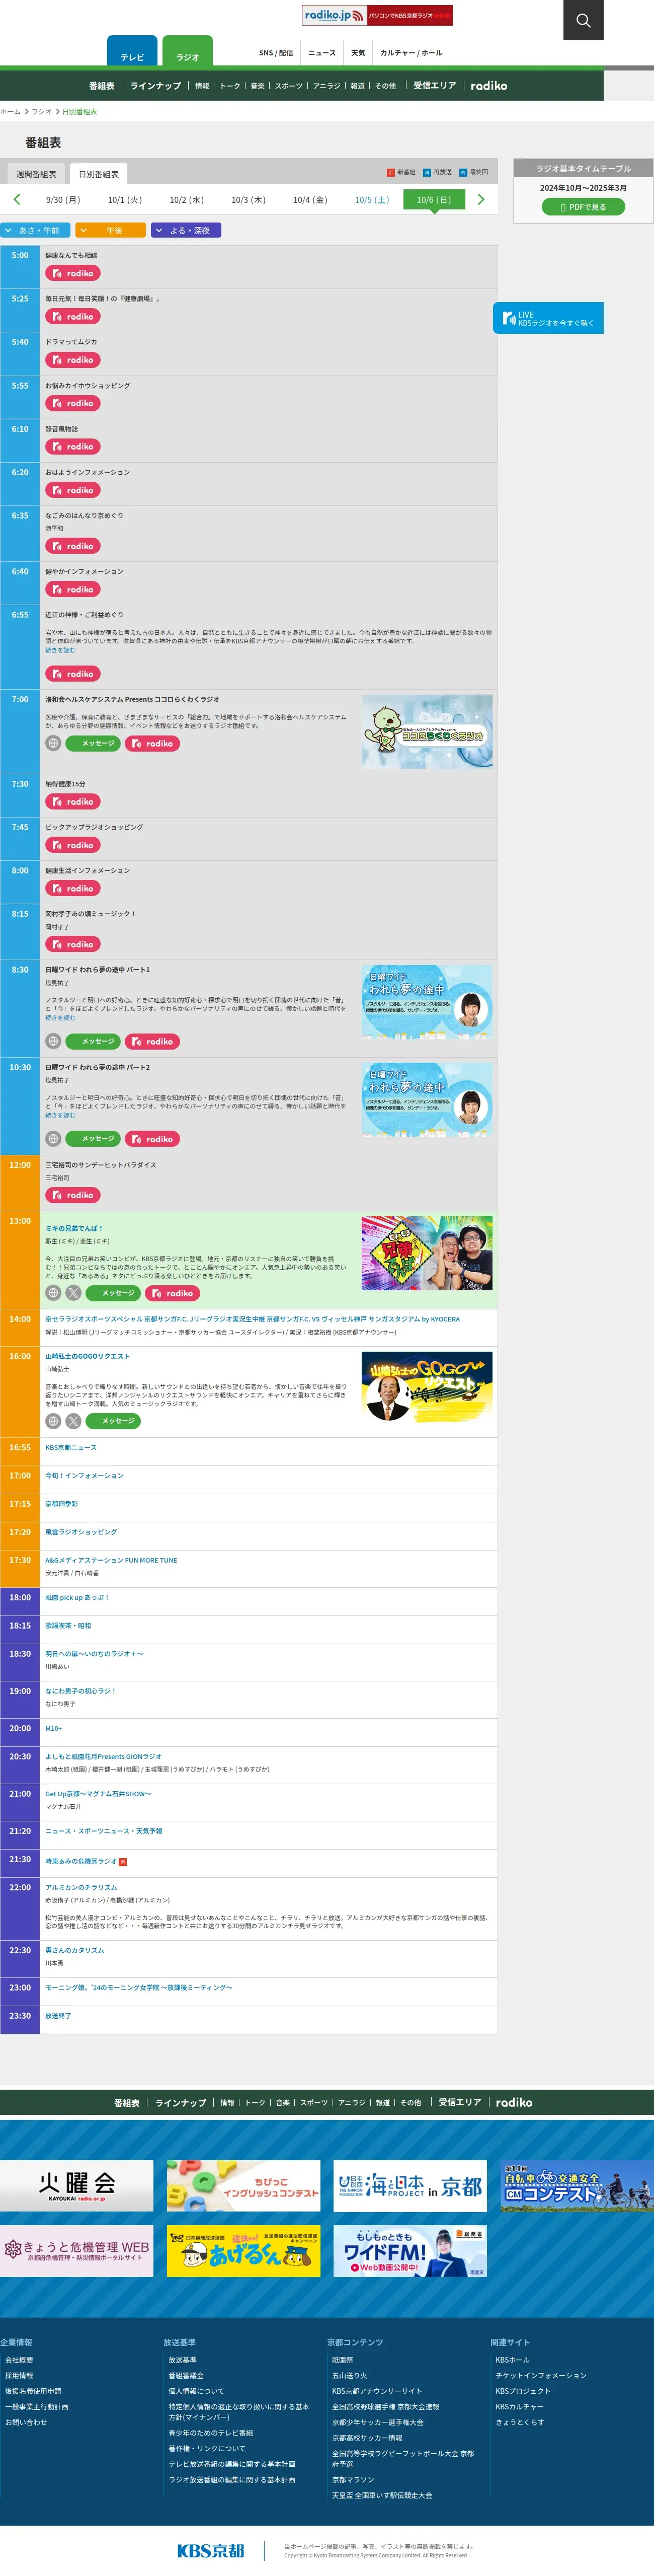Open the radiko.jp banner at page top
The image size is (654, 2576).
coord(377,15)
